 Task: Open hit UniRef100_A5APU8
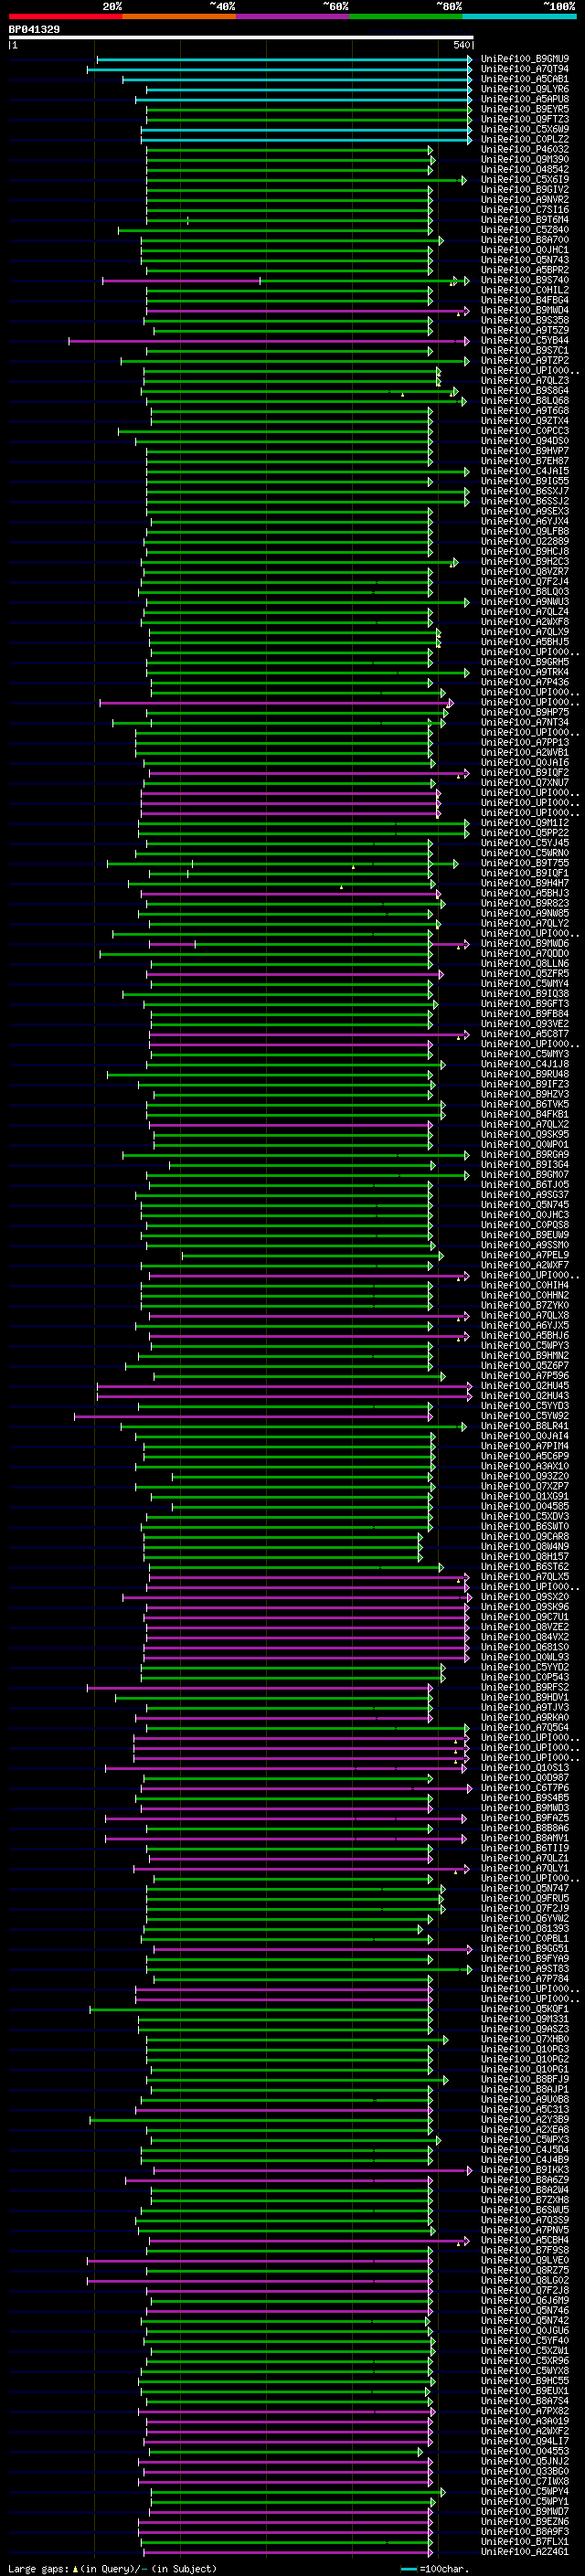click(525, 99)
